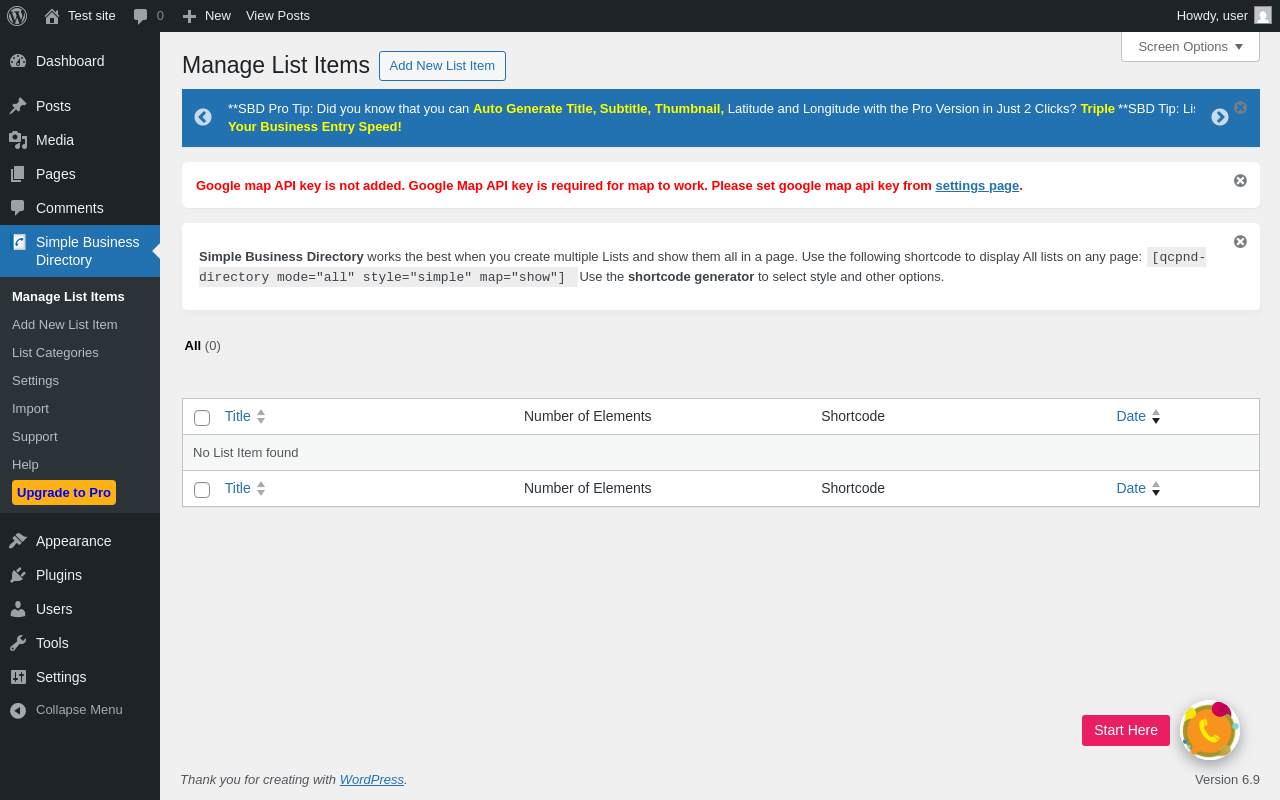Open the Support submenu item

pyautogui.click(x=35, y=436)
